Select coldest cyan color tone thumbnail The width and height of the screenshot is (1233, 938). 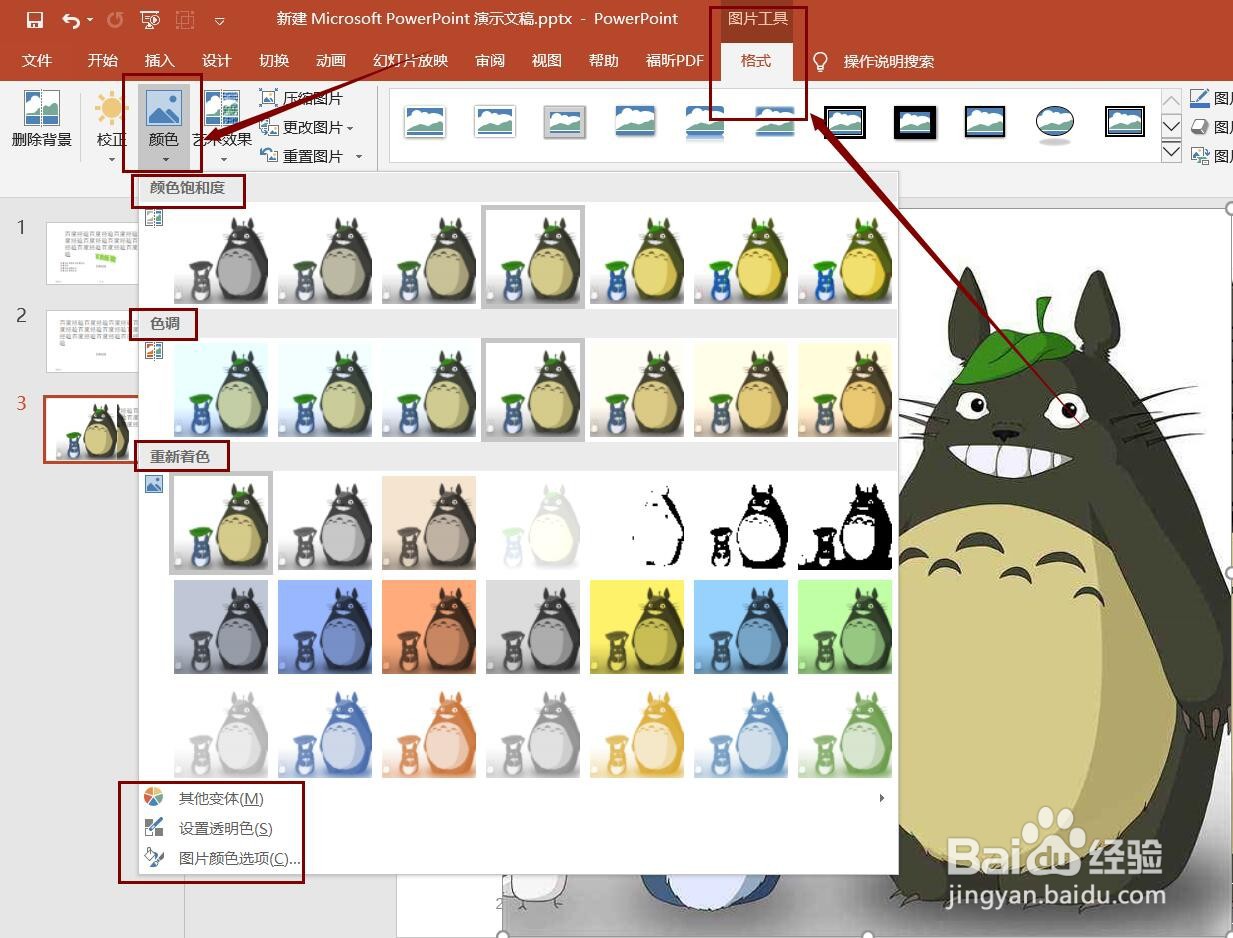[x=221, y=390]
